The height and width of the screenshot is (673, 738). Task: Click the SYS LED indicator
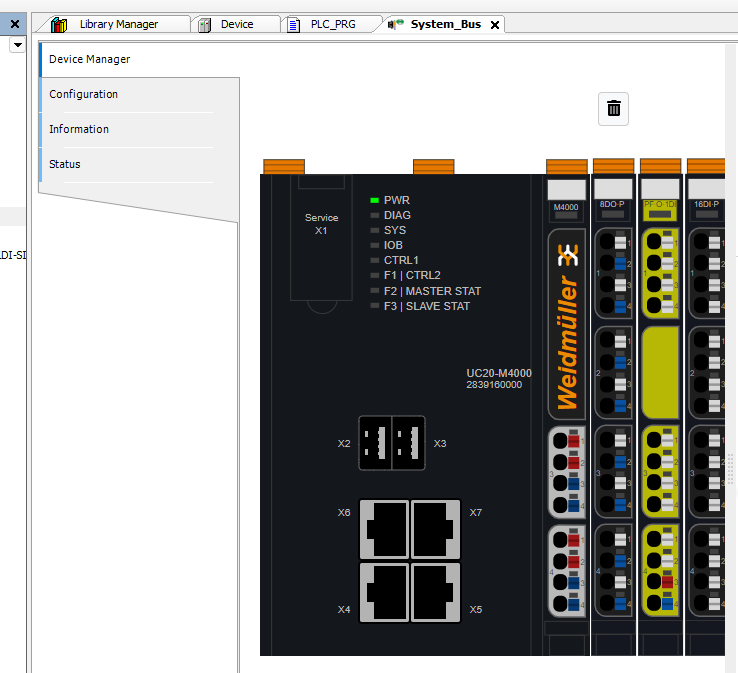[x=374, y=231]
